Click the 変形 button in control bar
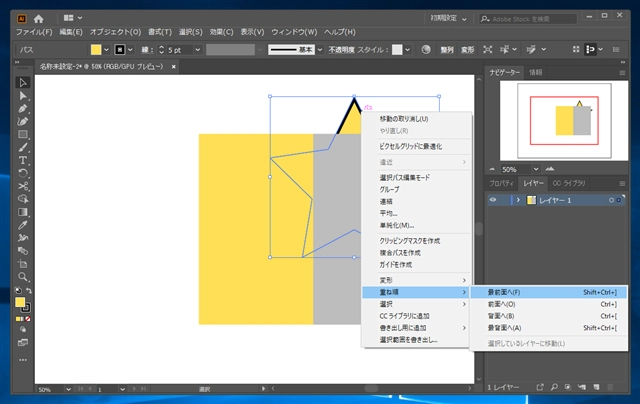This screenshot has width=640, height=404. point(468,50)
